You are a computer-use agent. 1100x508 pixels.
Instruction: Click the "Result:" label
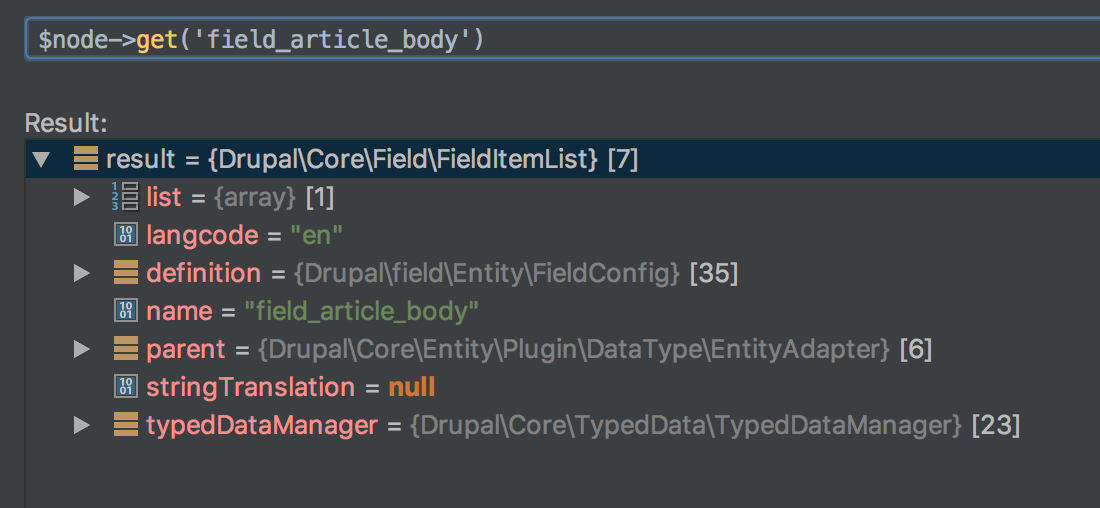point(66,124)
